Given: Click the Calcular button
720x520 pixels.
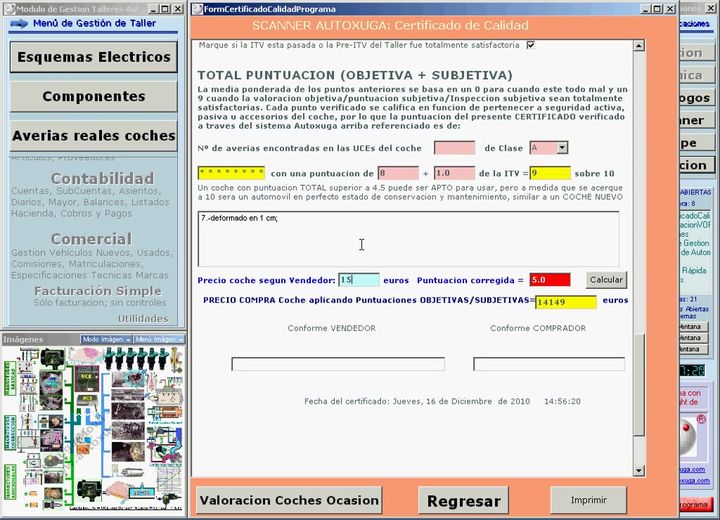Looking at the screenshot, I should [606, 280].
